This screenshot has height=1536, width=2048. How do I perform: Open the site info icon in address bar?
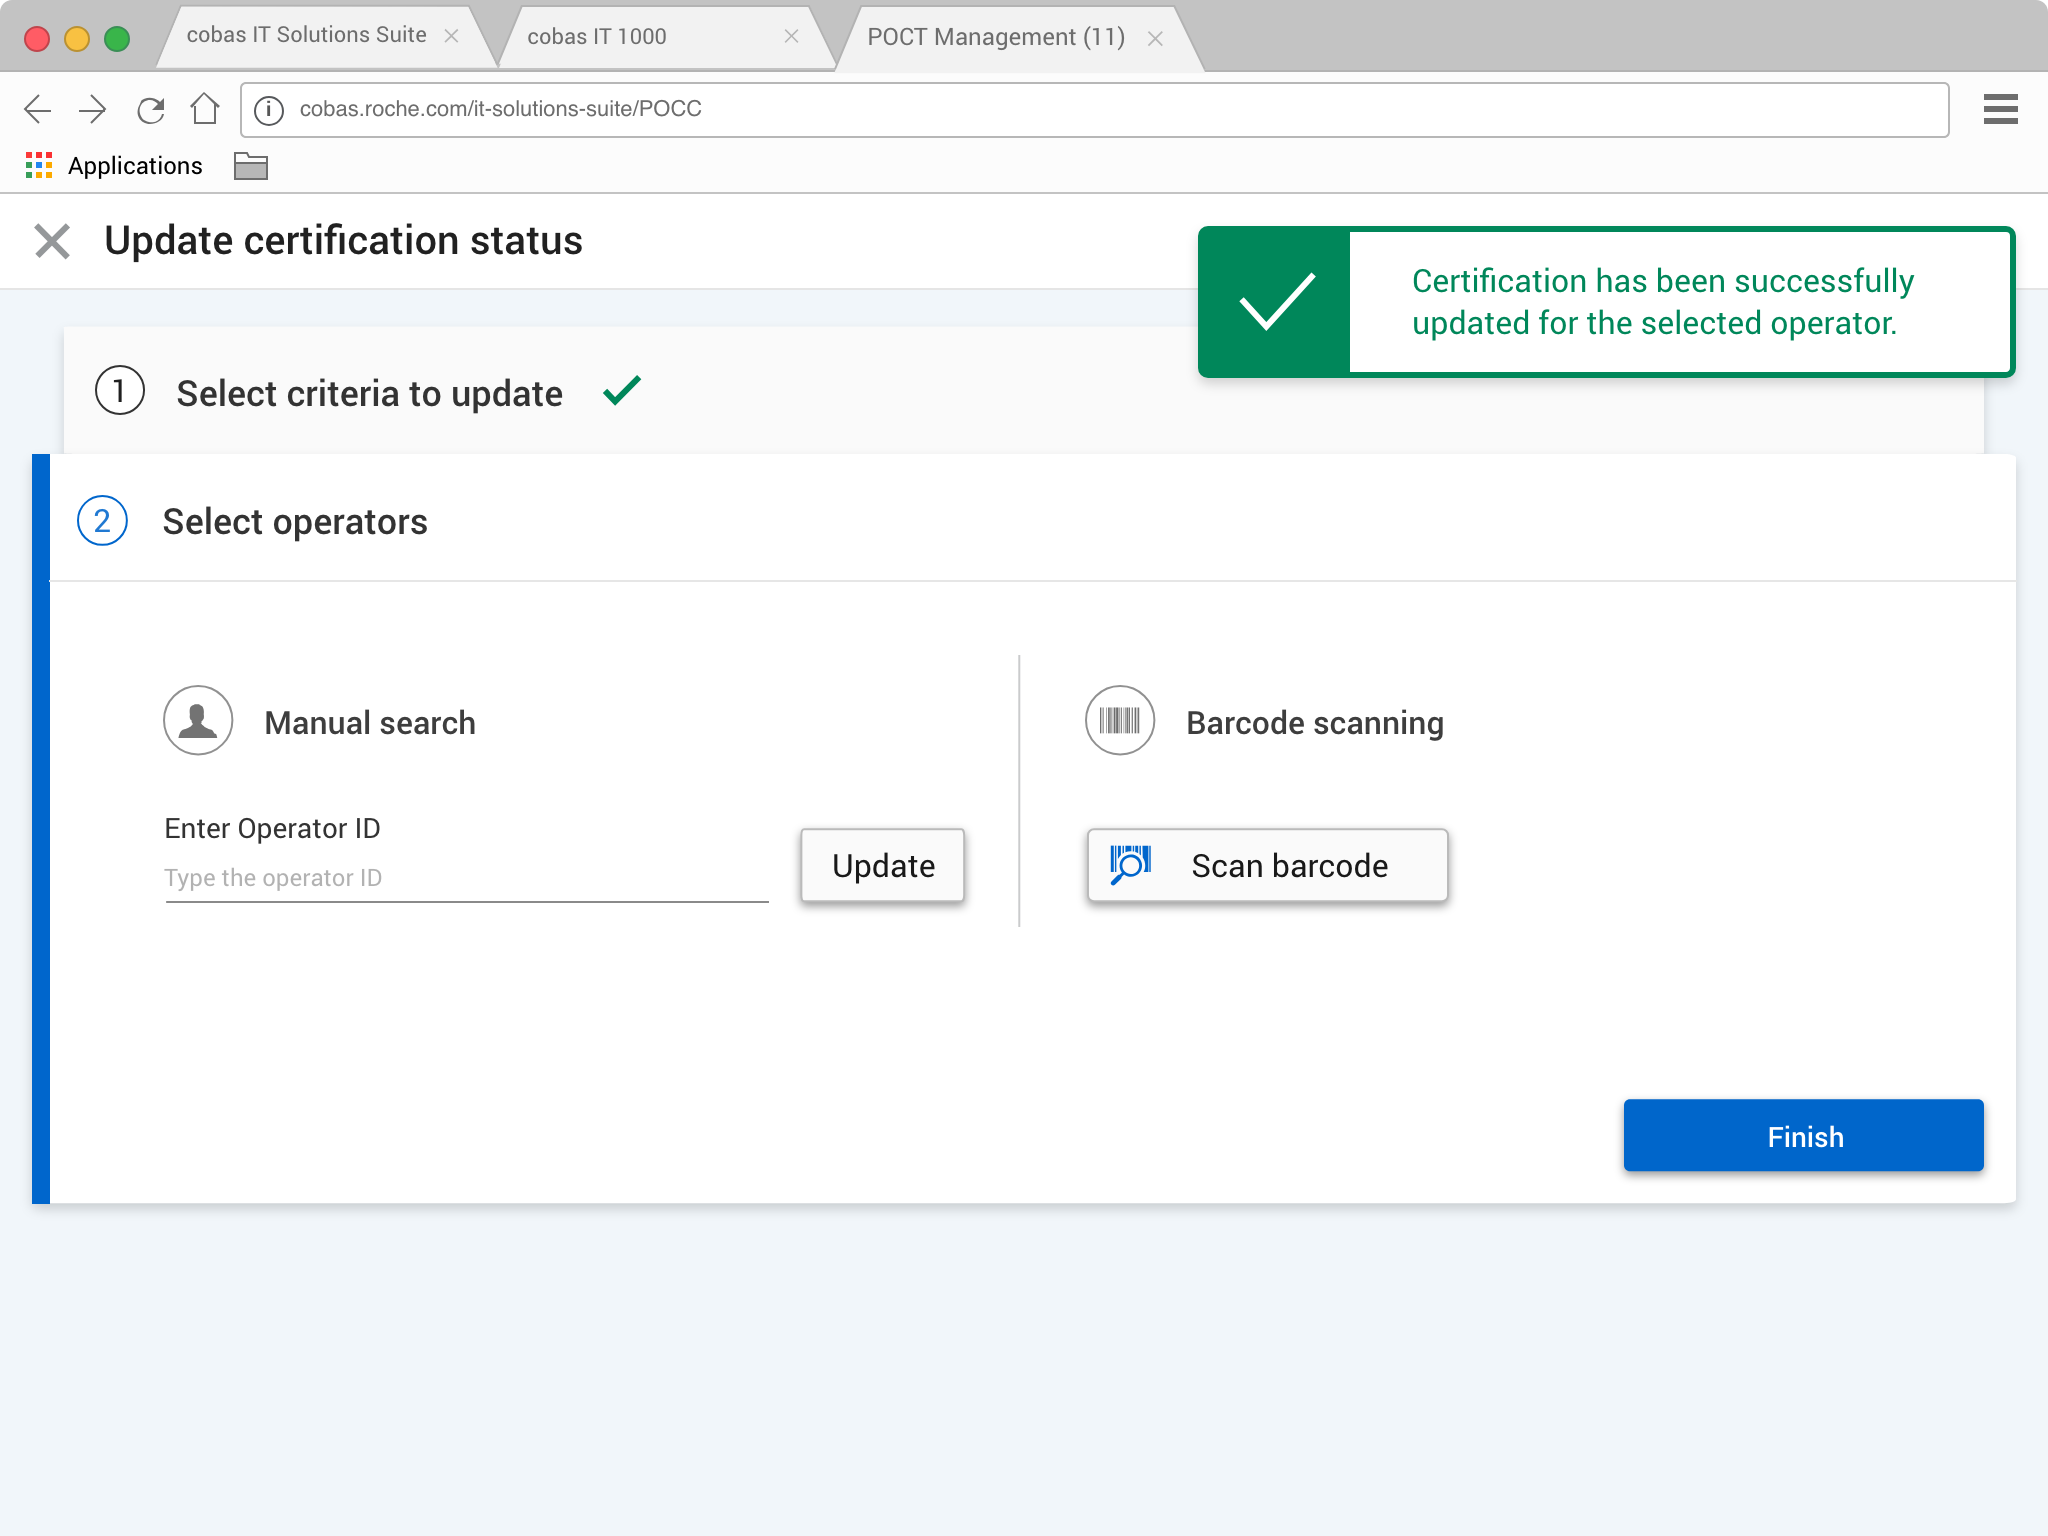click(269, 109)
